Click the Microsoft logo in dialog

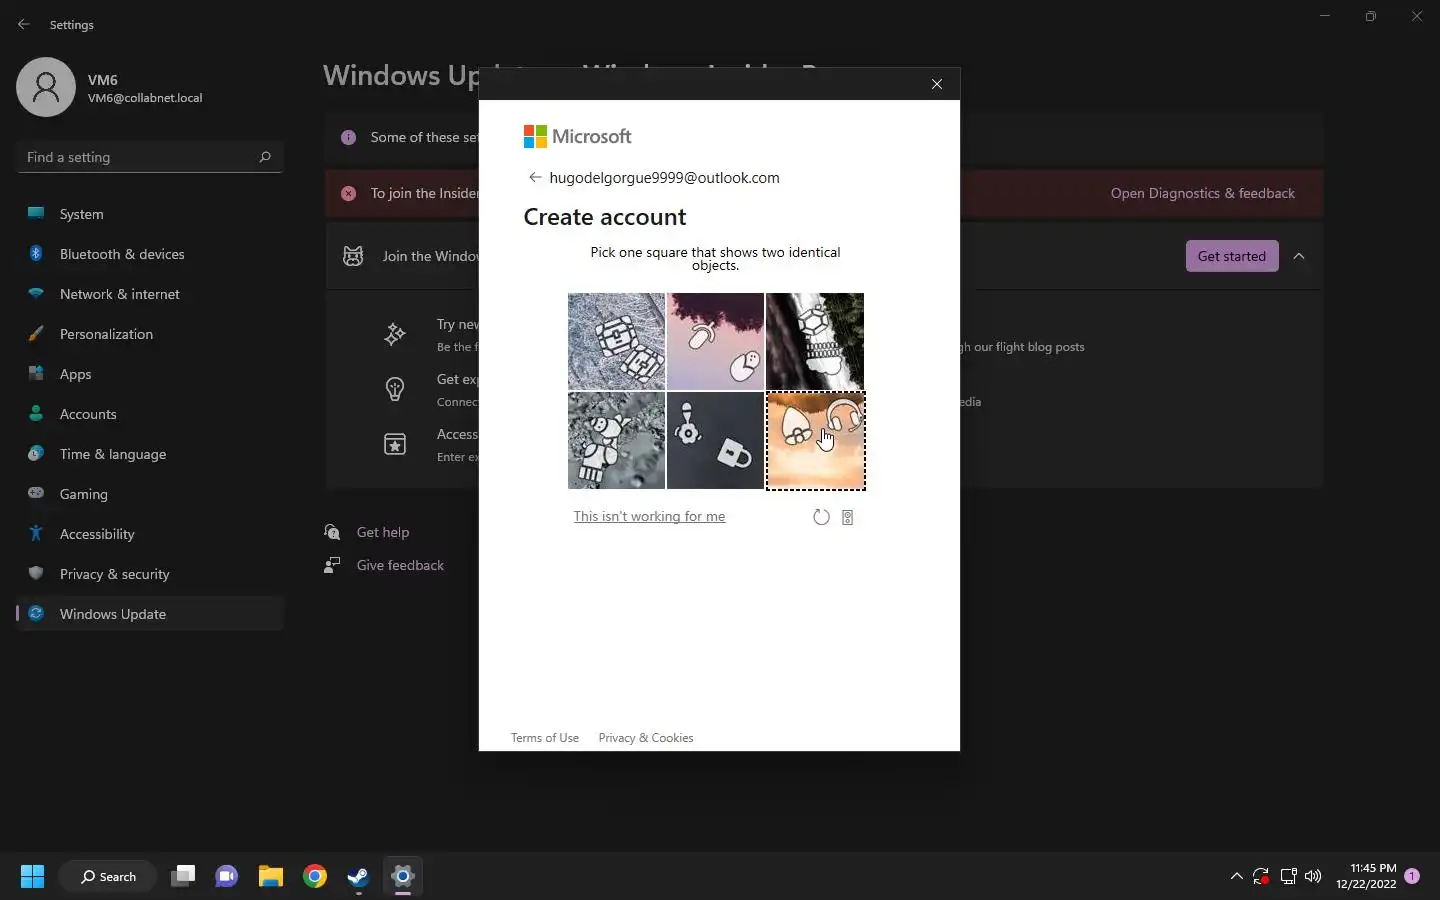point(578,136)
